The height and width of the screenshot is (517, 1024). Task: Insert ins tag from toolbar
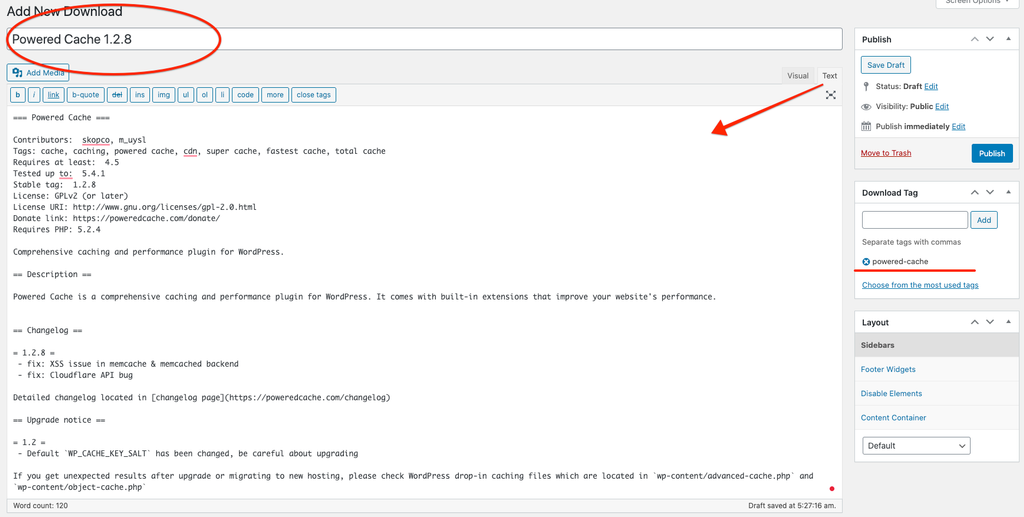pos(140,95)
